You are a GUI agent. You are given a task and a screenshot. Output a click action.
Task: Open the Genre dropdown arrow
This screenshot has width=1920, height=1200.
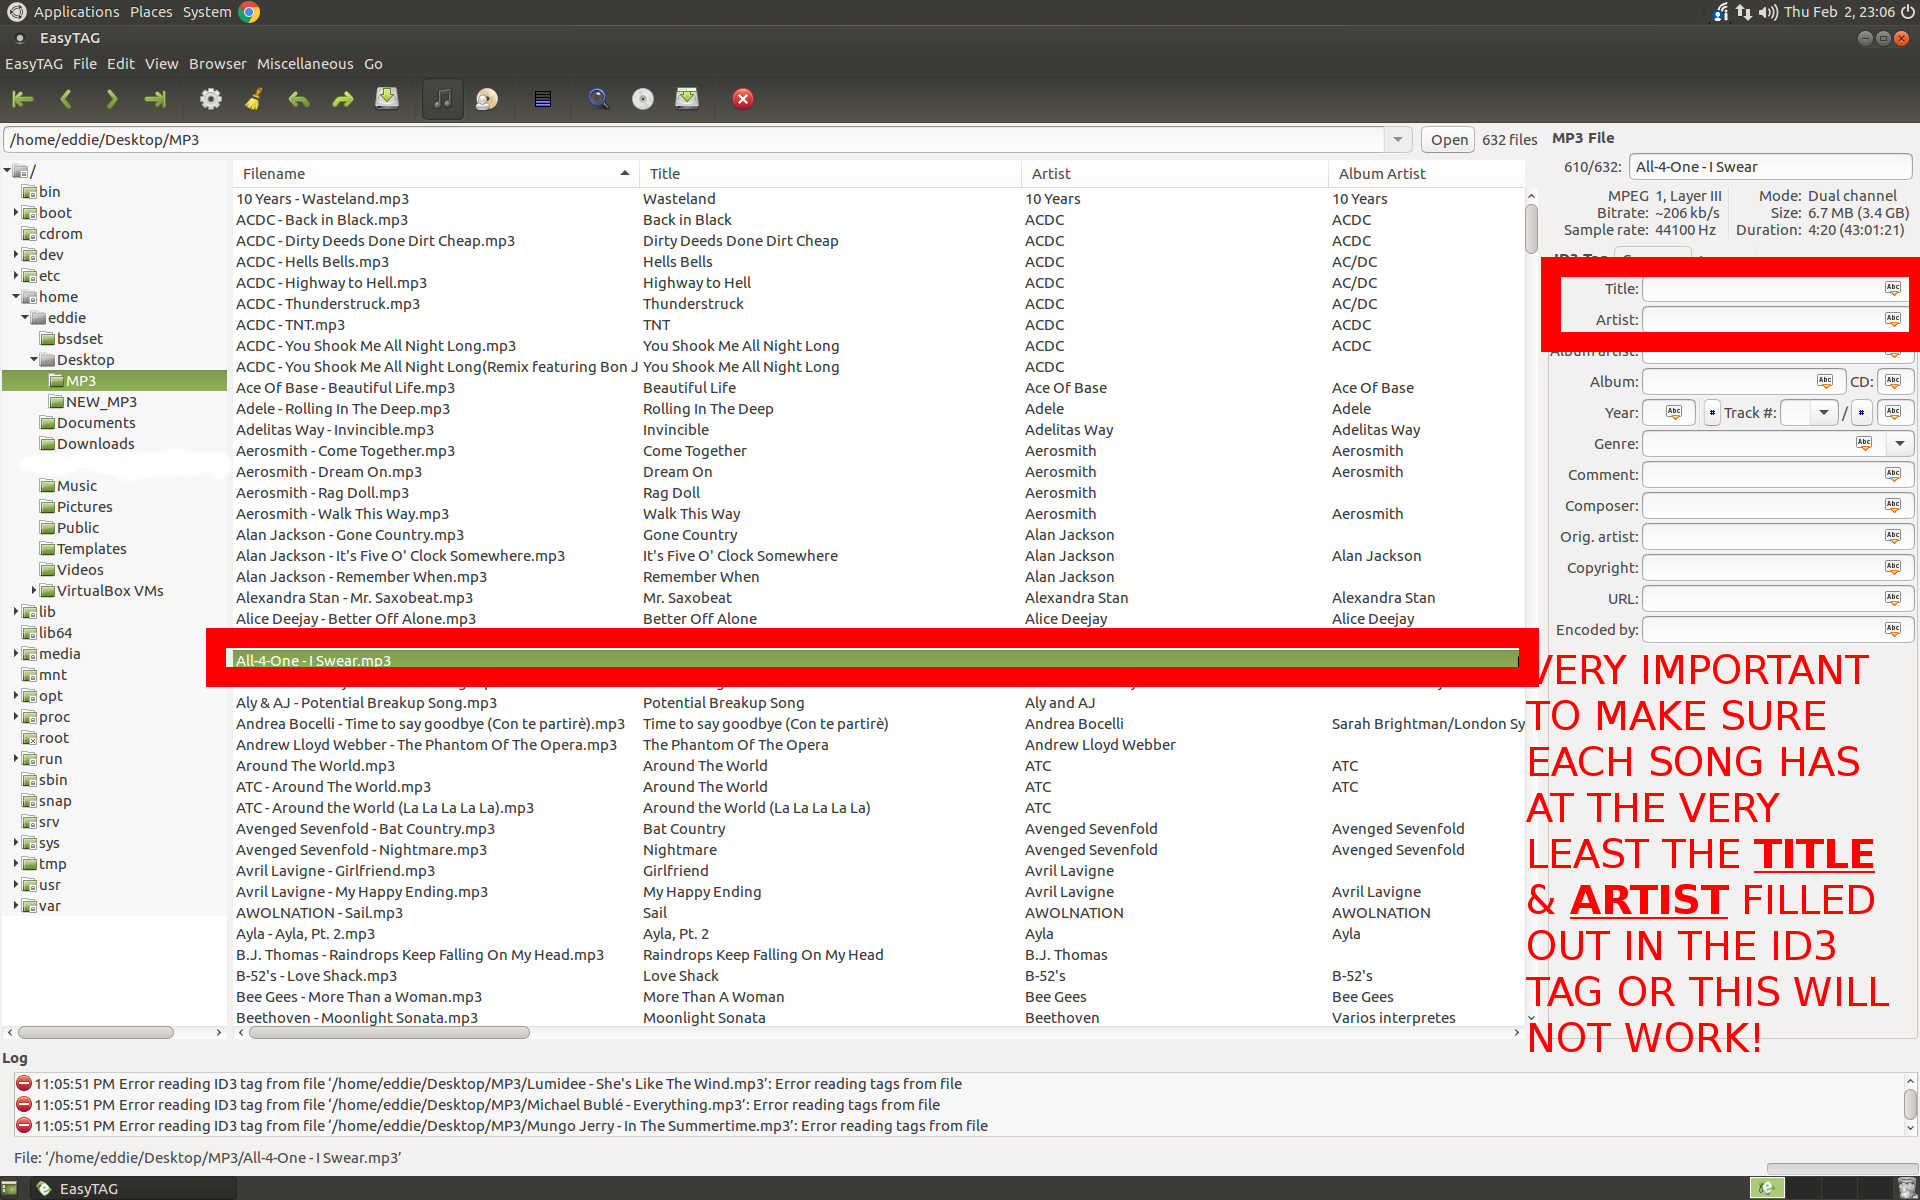coord(1899,443)
